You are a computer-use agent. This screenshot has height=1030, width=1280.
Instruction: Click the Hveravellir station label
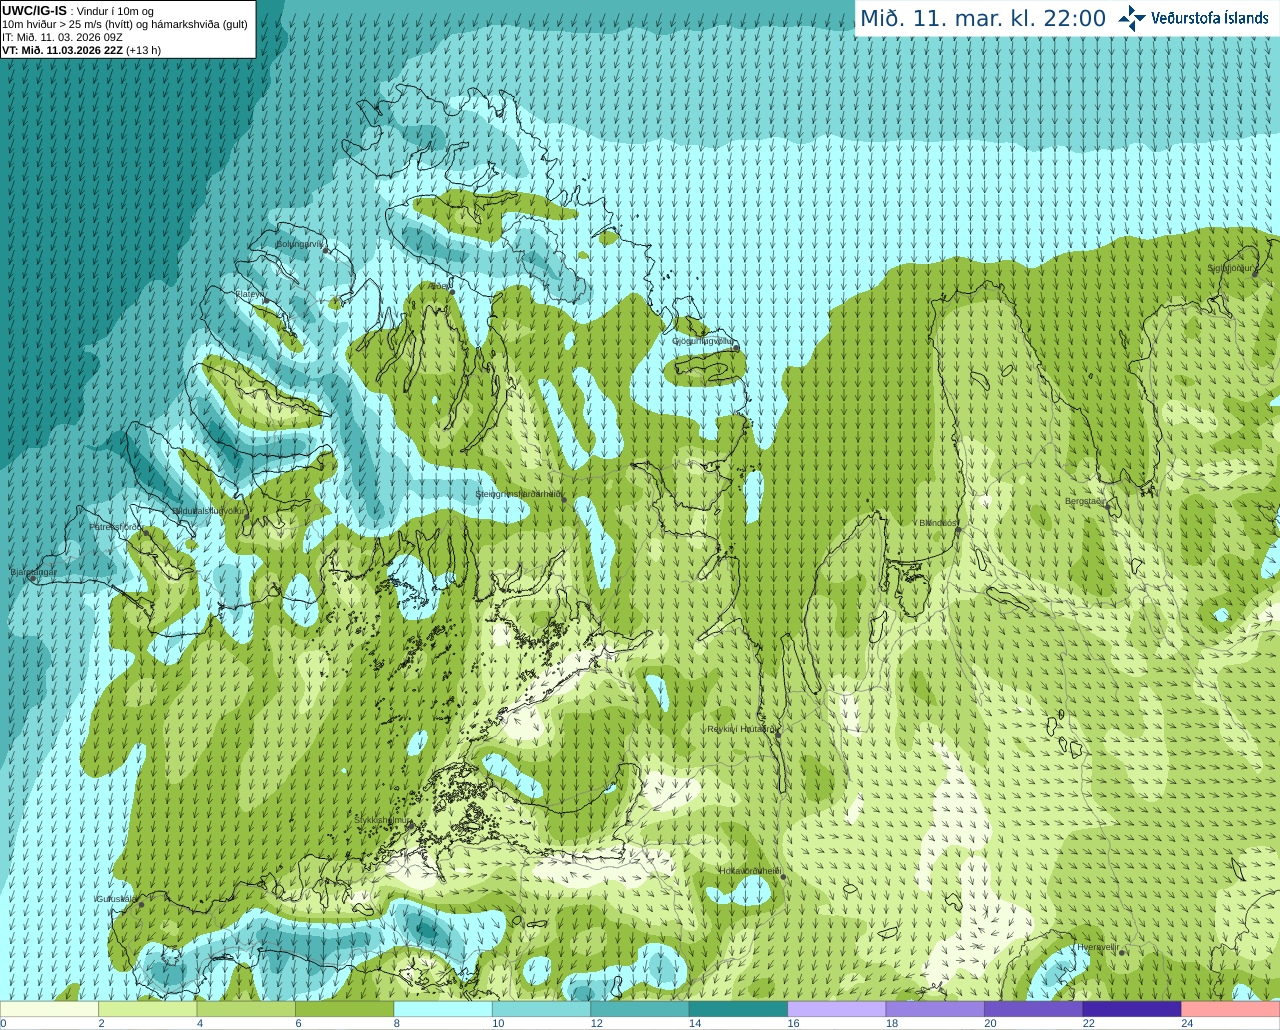click(x=1097, y=947)
